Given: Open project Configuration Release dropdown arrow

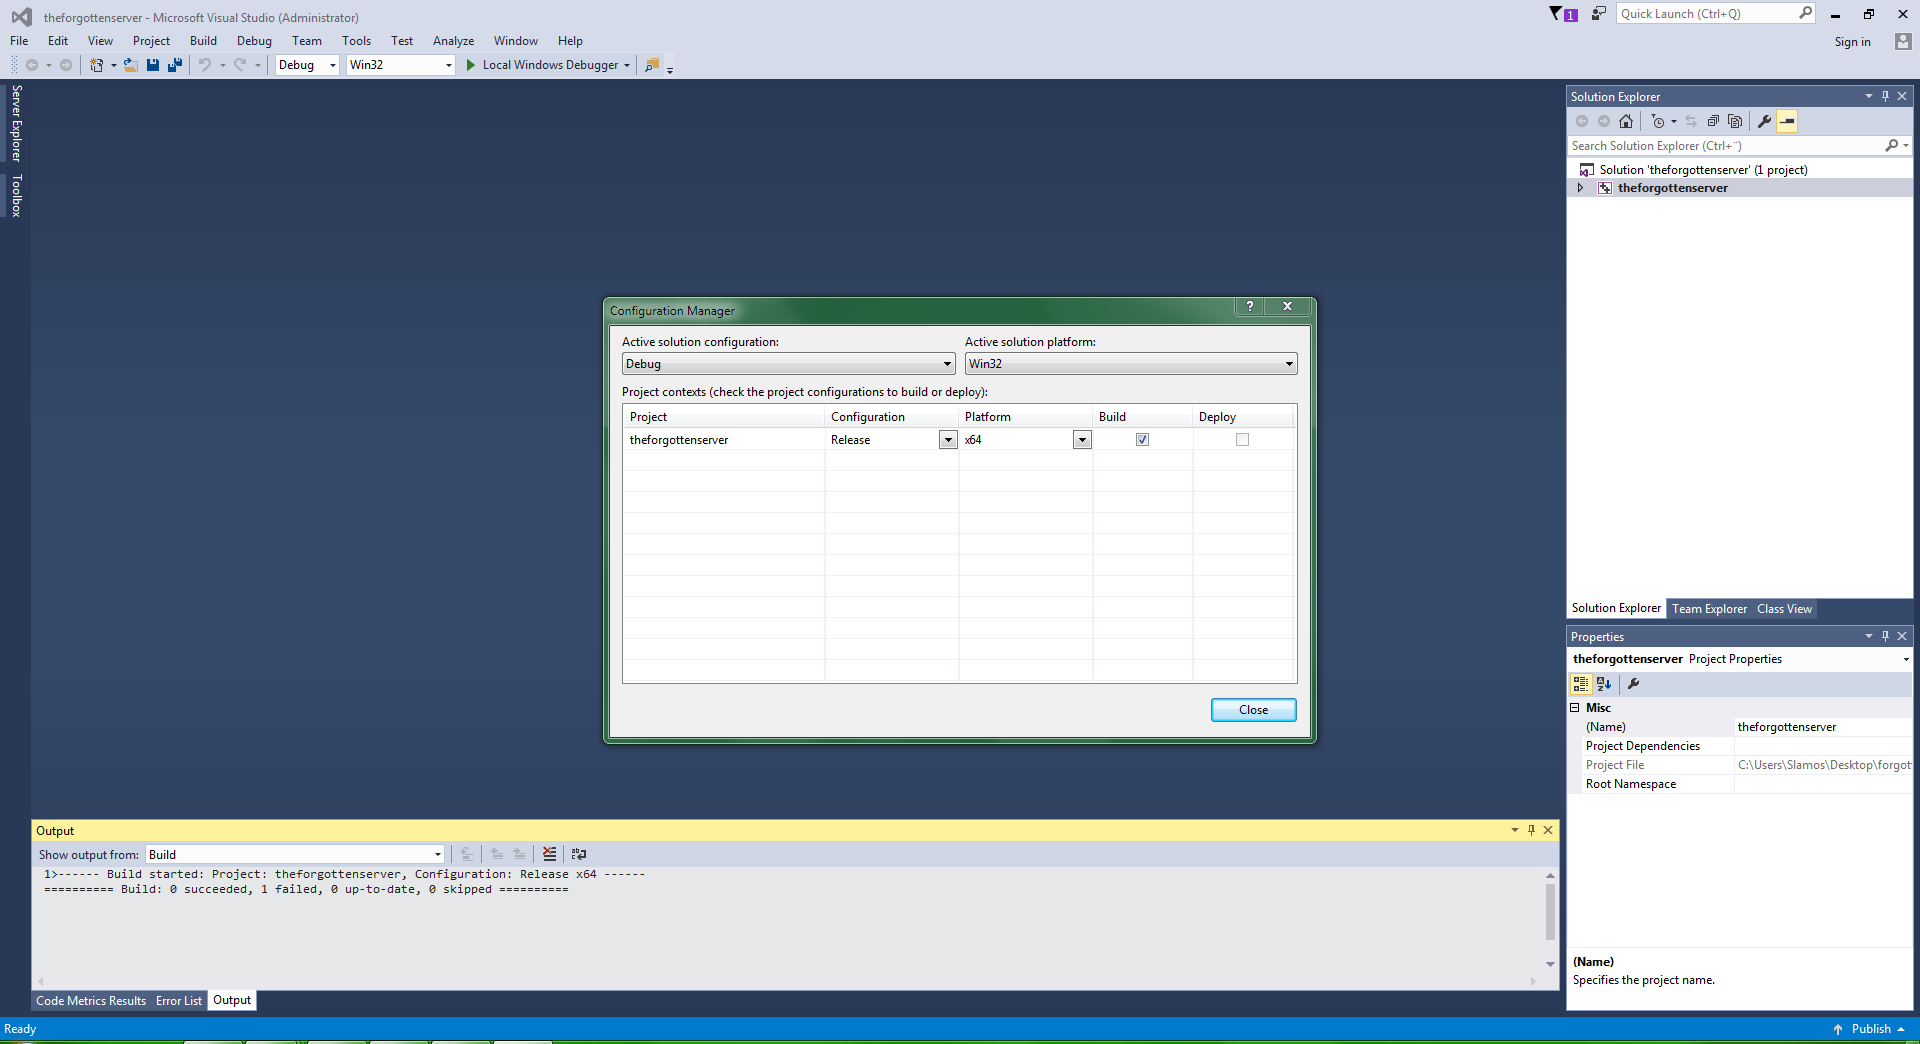Looking at the screenshot, I should pos(948,440).
